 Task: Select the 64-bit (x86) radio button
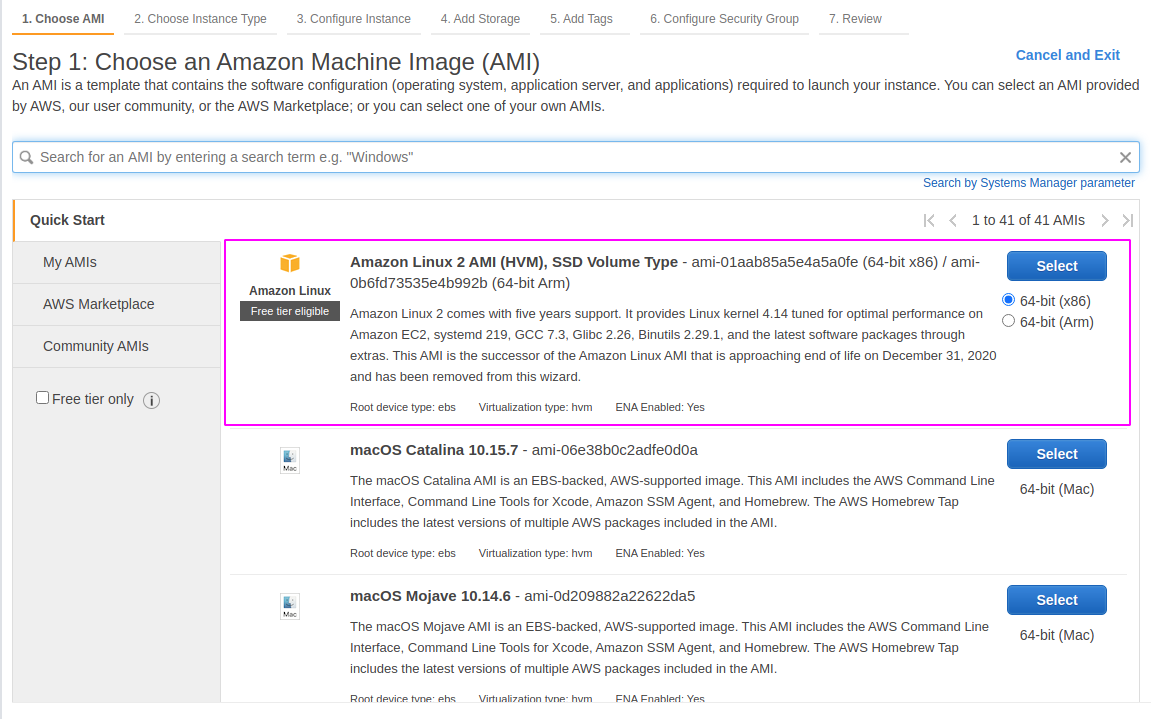pos(1008,299)
